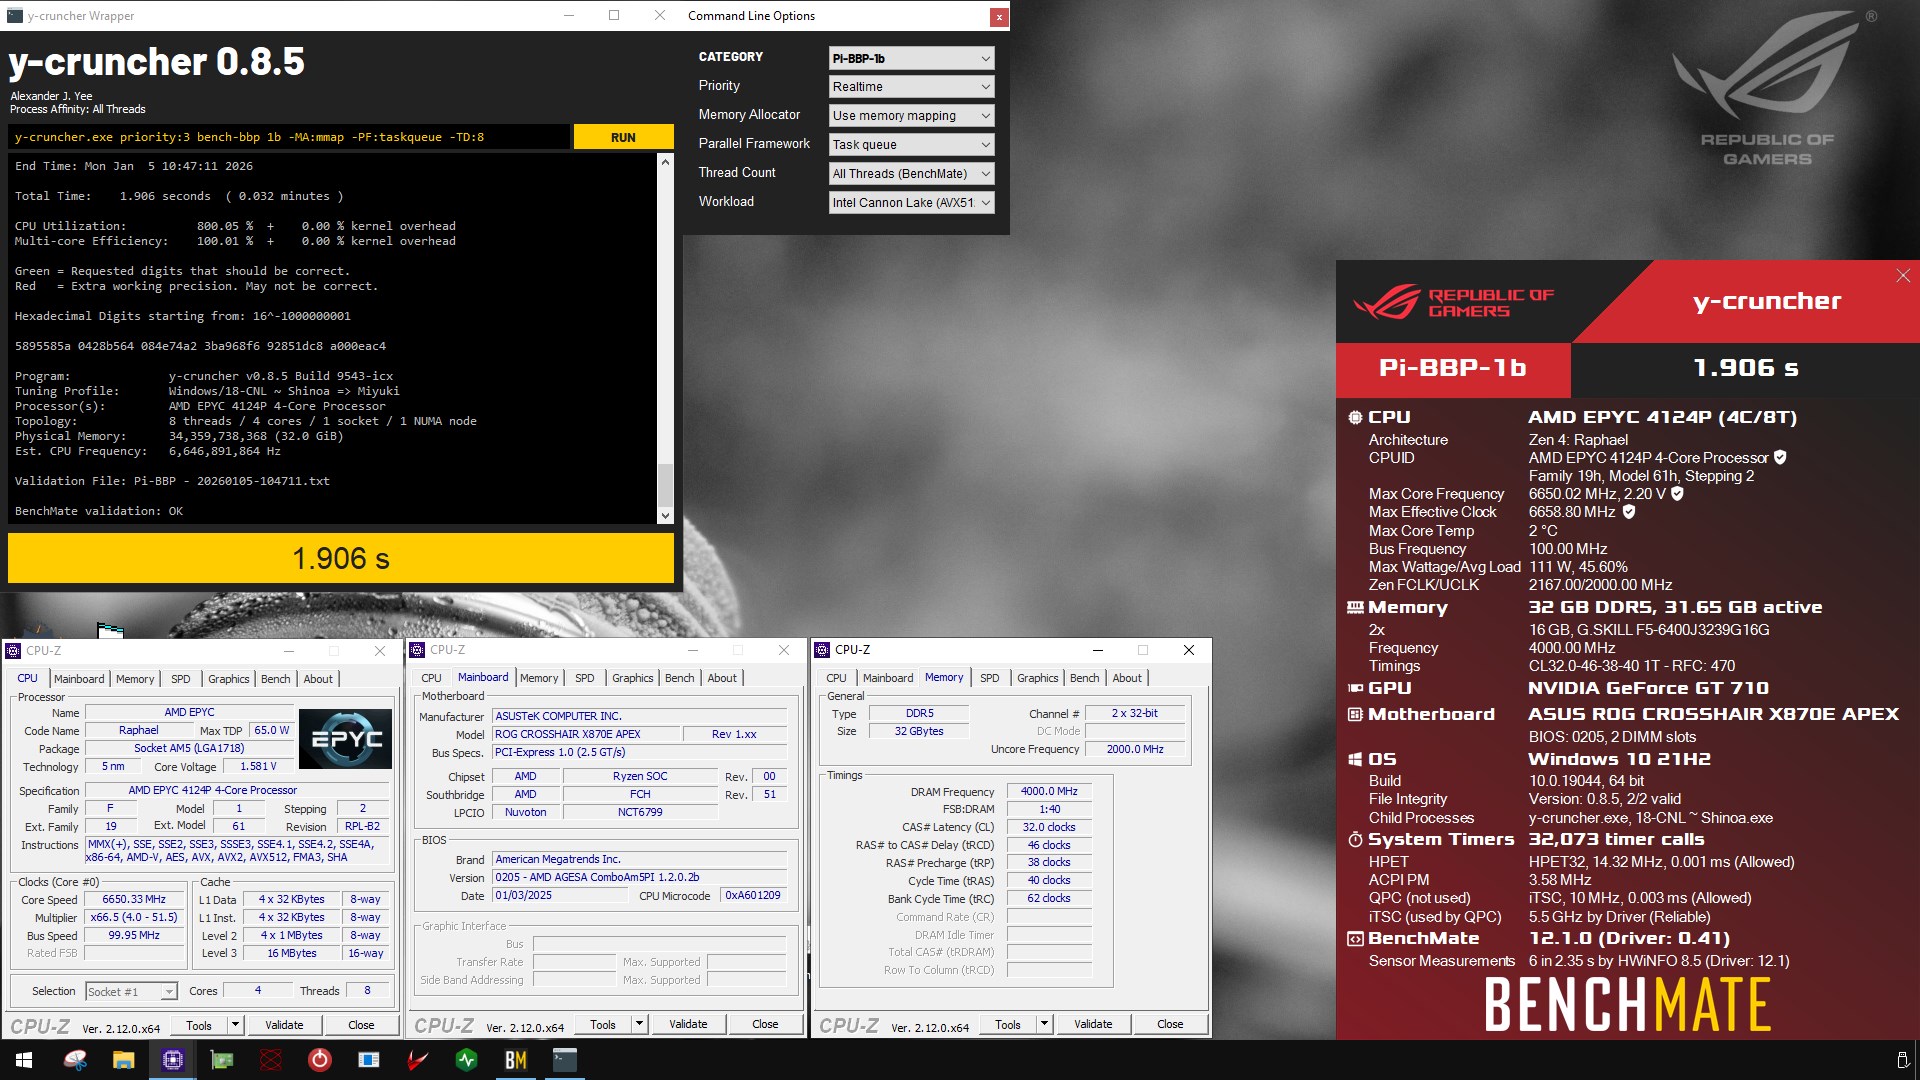Click the y-cruncher command line field

click(x=289, y=137)
